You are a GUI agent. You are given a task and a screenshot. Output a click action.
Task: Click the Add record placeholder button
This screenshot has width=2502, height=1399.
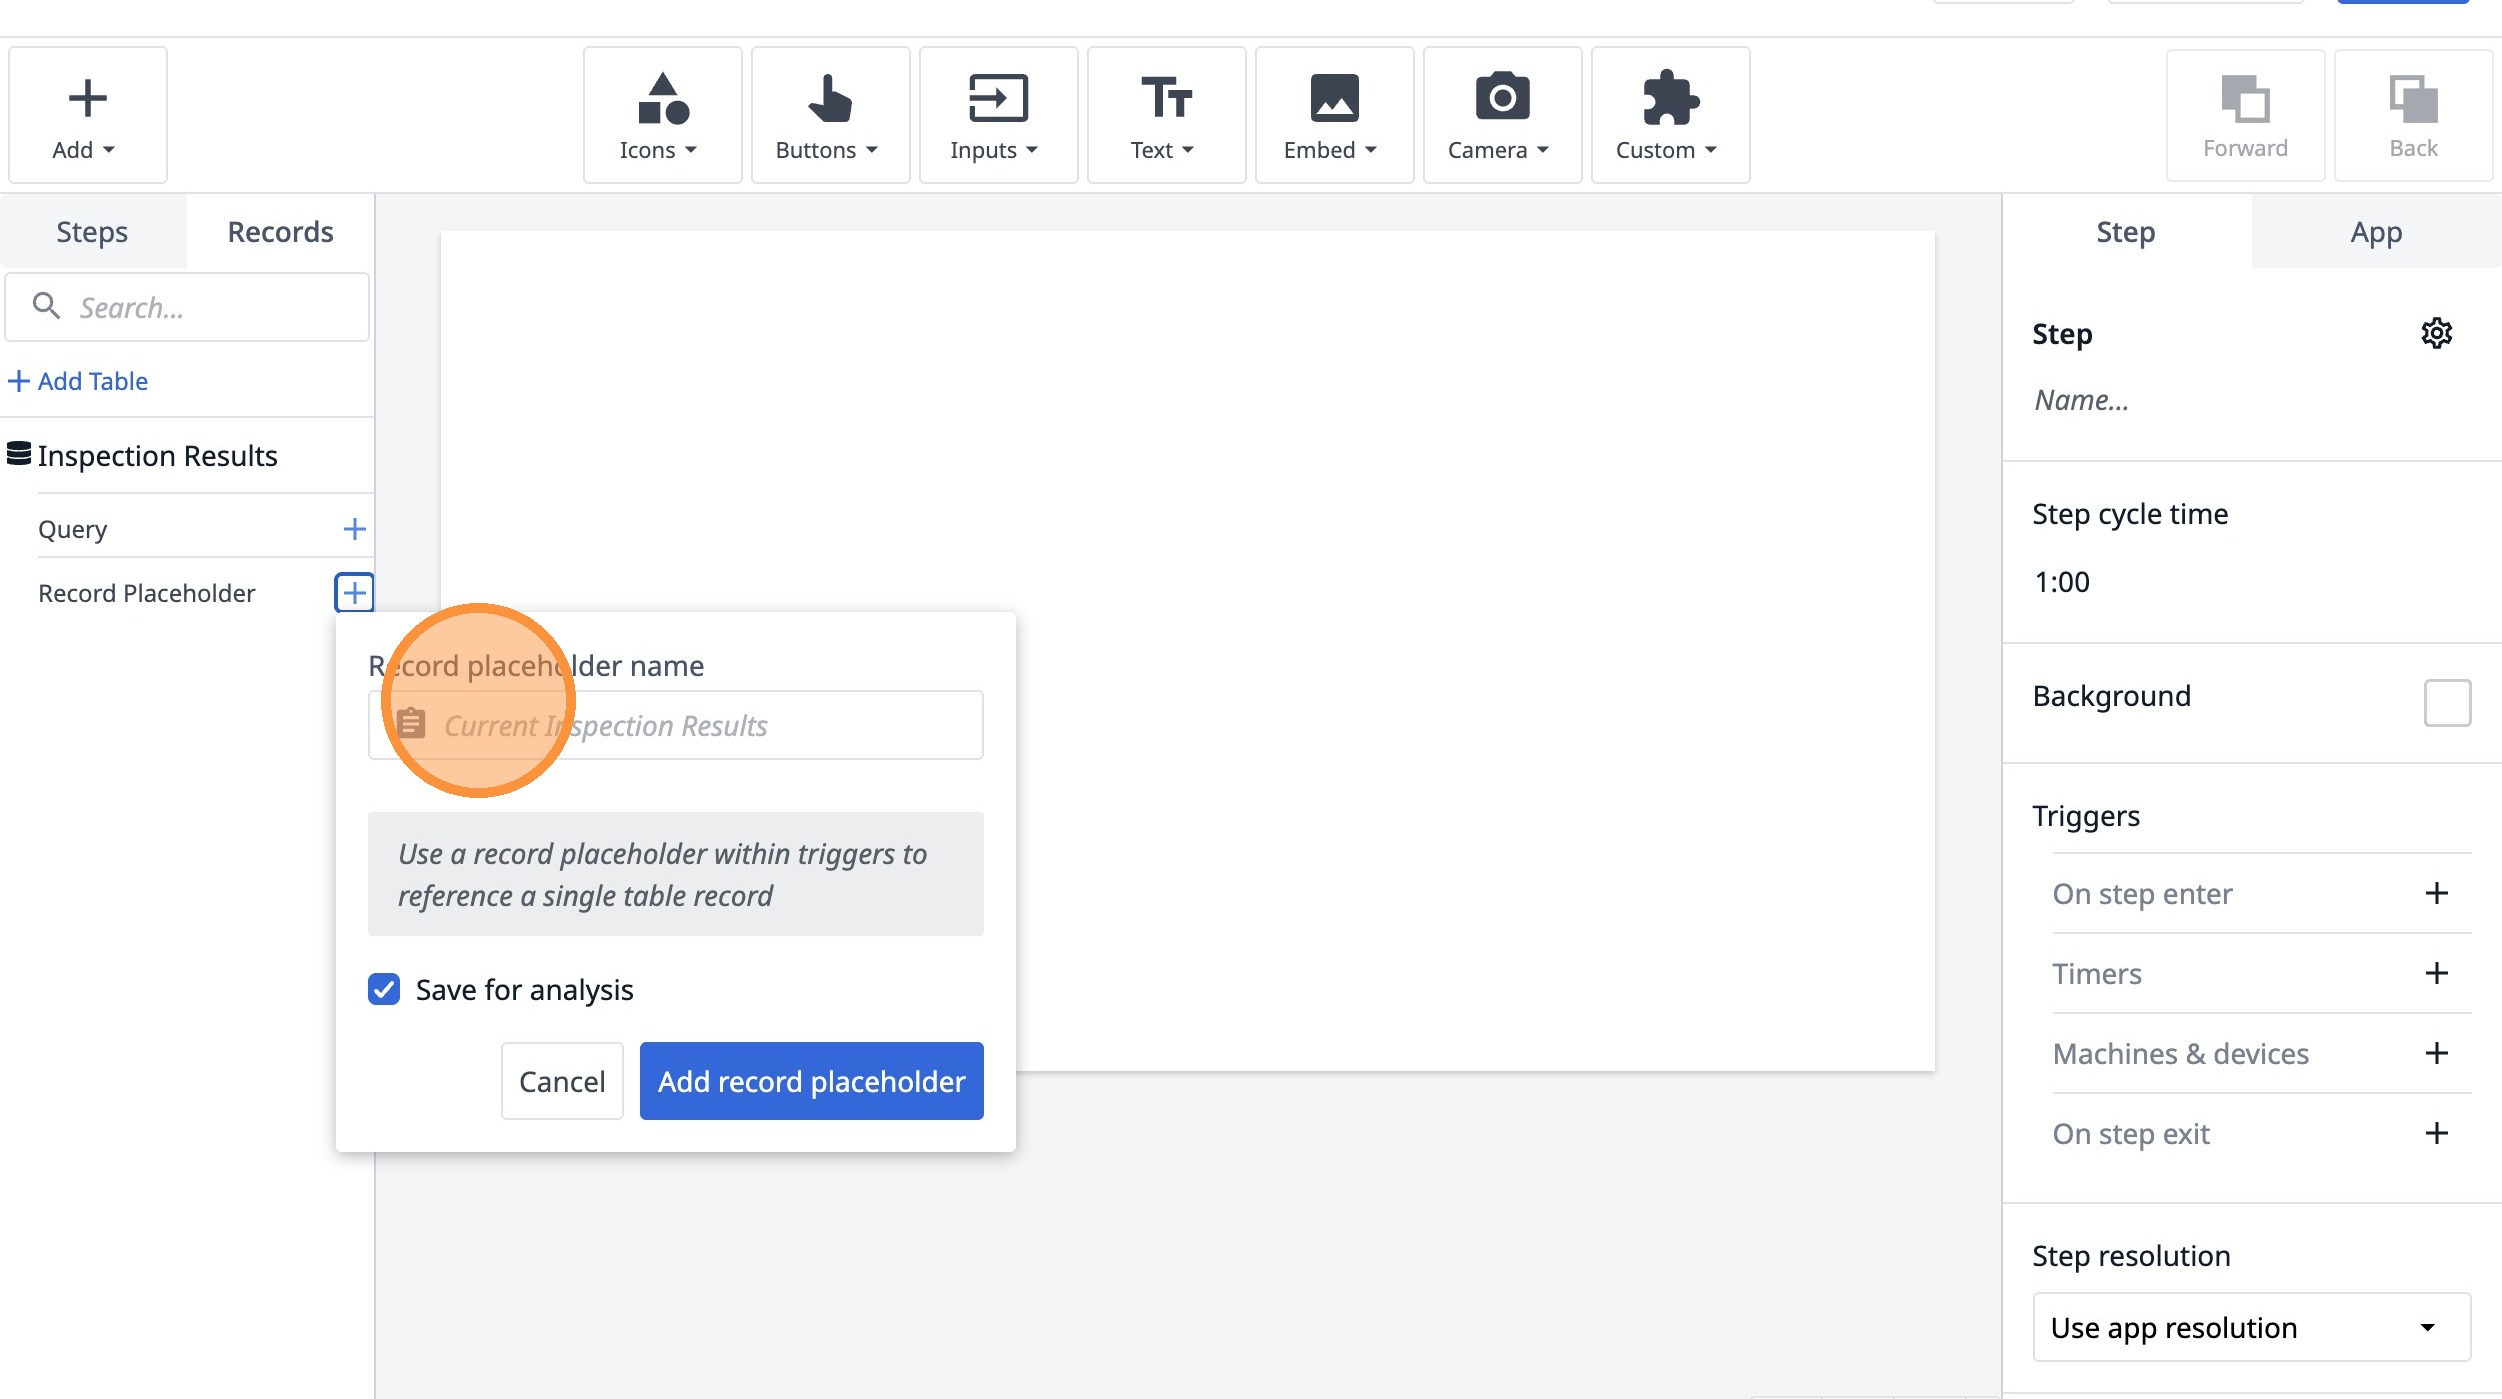pos(811,1081)
